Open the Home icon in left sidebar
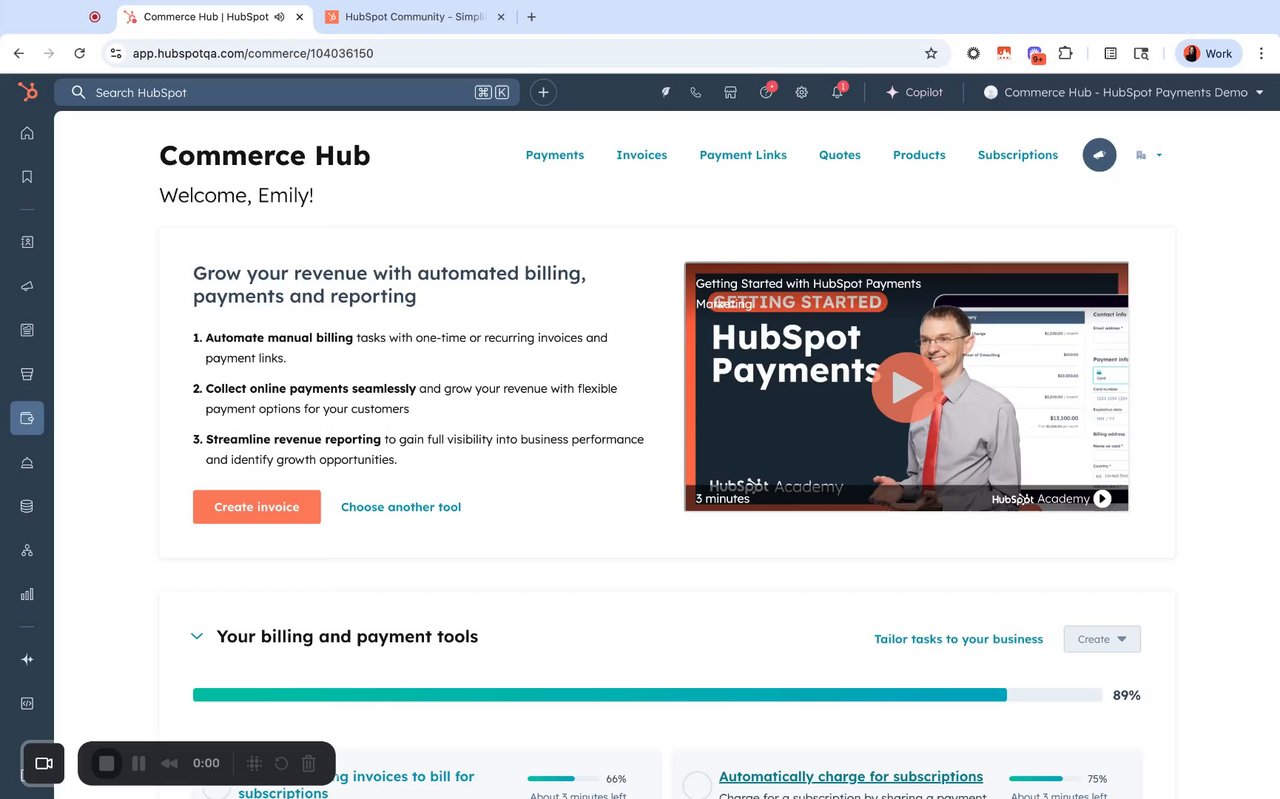This screenshot has height=799, width=1280. [x=27, y=133]
